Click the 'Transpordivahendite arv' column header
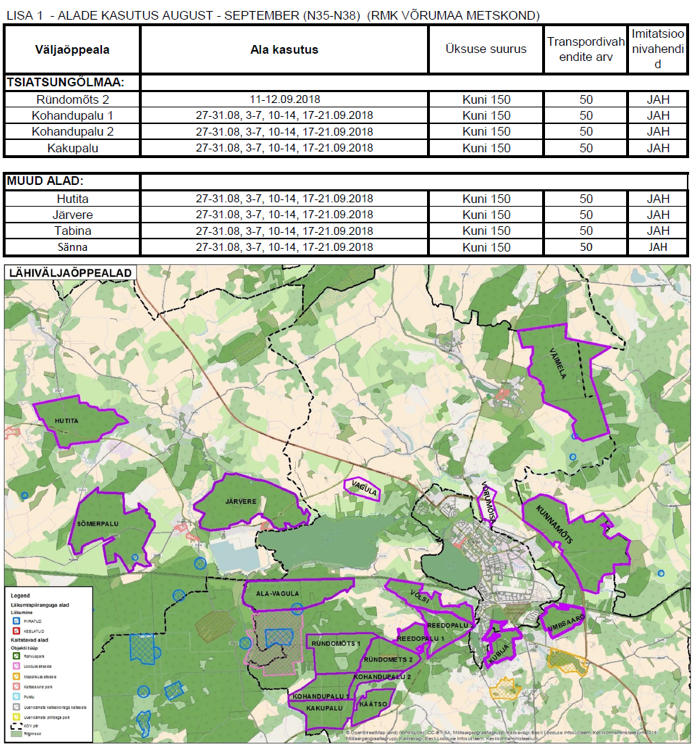This screenshot has width=692, height=746. tap(585, 49)
